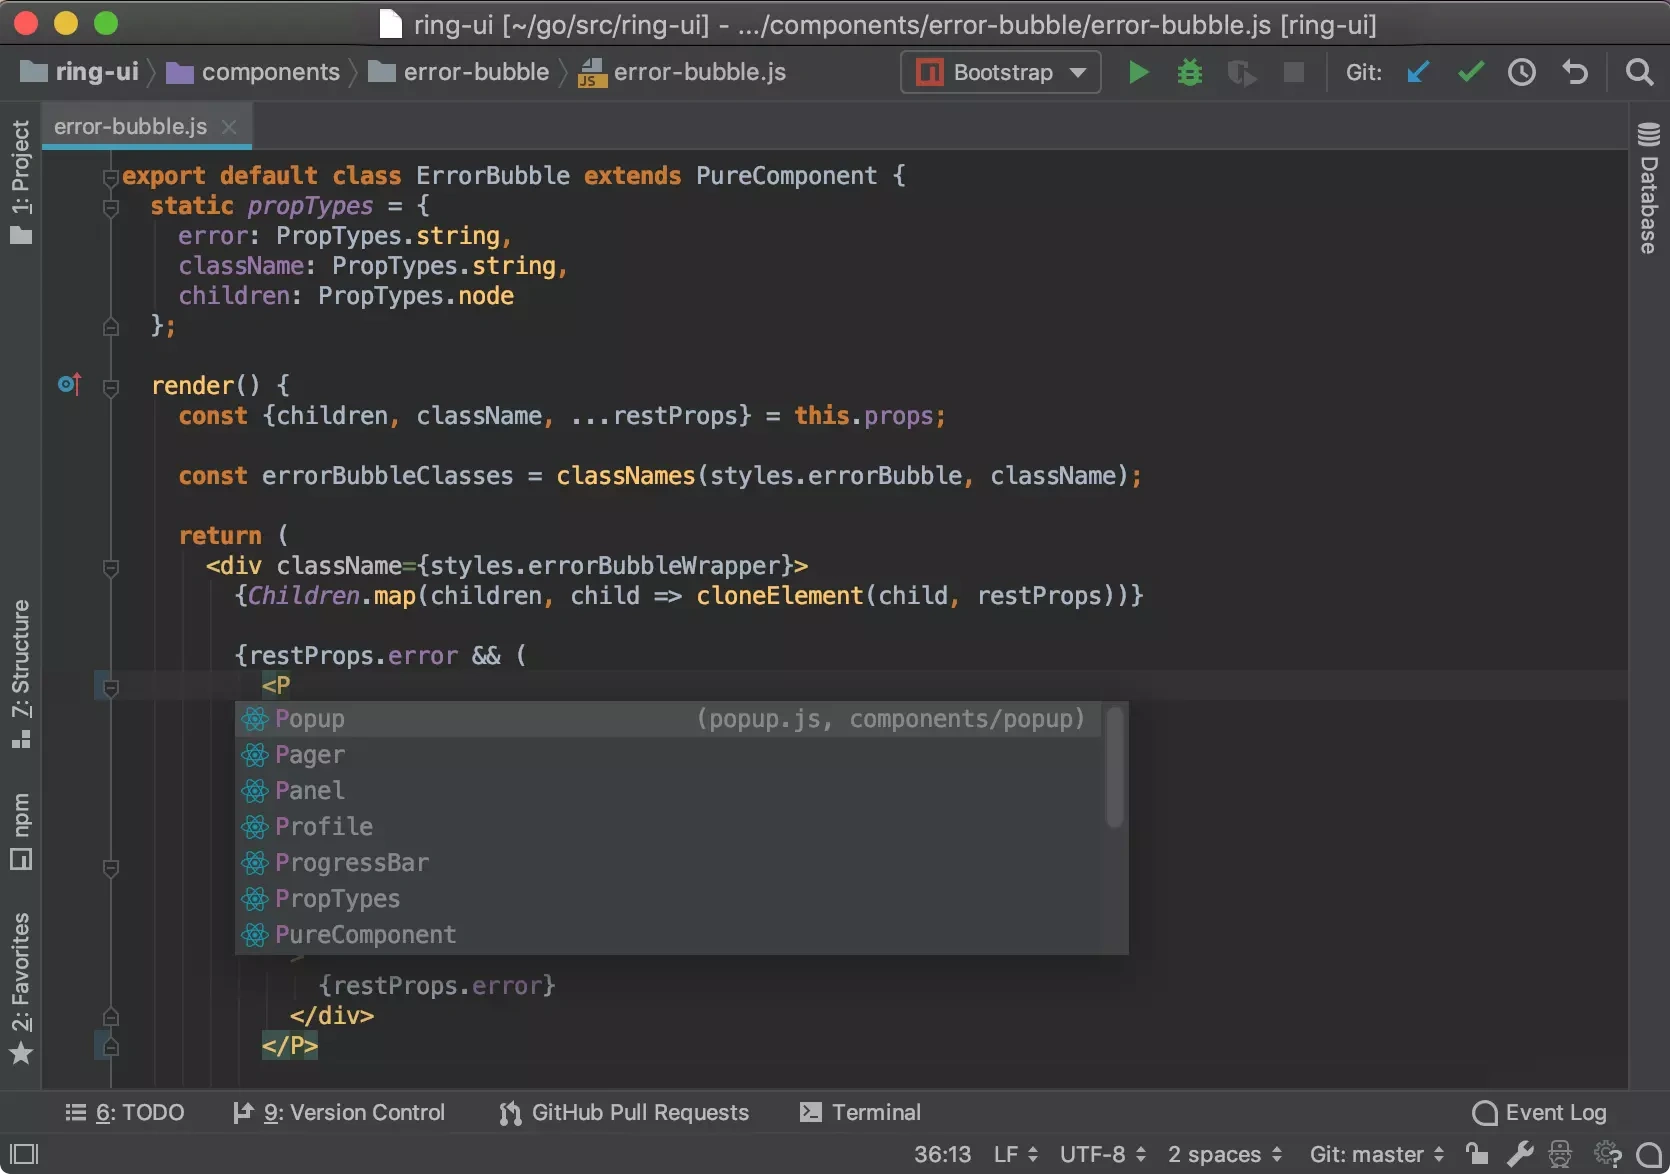The image size is (1670, 1174).
Task: Revert changes with the undo arrow icon
Action: point(1575,72)
